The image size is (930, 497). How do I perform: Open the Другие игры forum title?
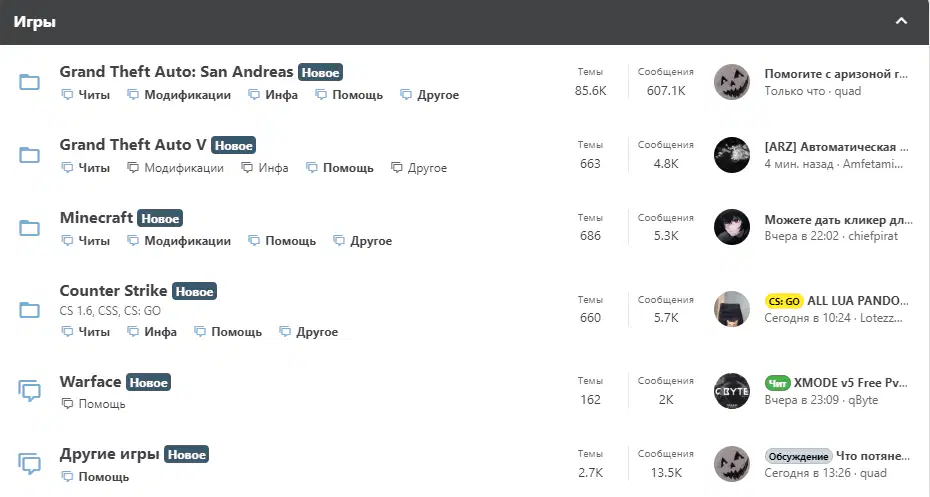[109, 454]
